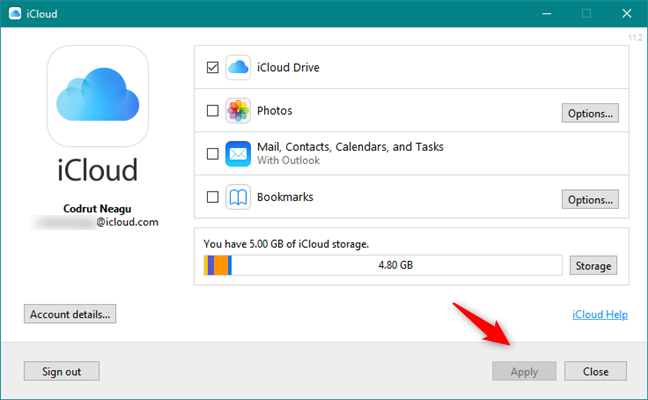Click the version number 11.2
Image resolution: width=648 pixels, height=400 pixels.
[635, 38]
